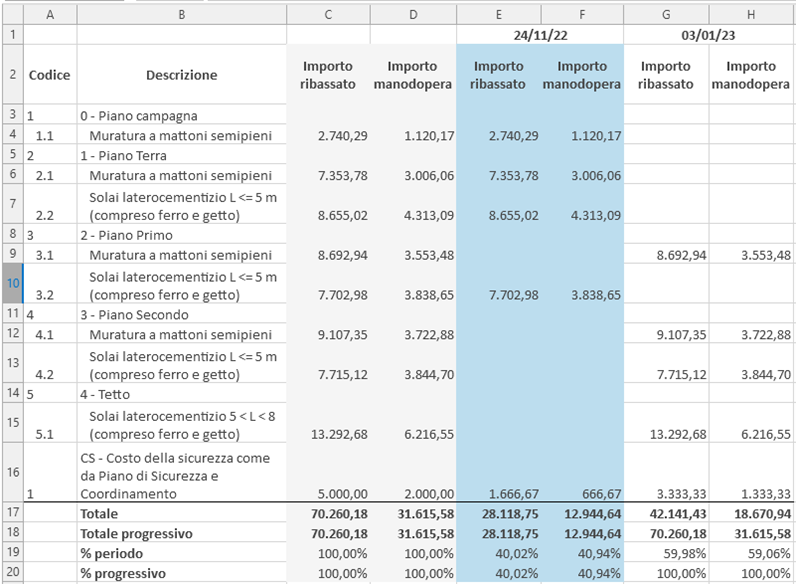
Task: Select row 10 header
Action: click(13, 283)
